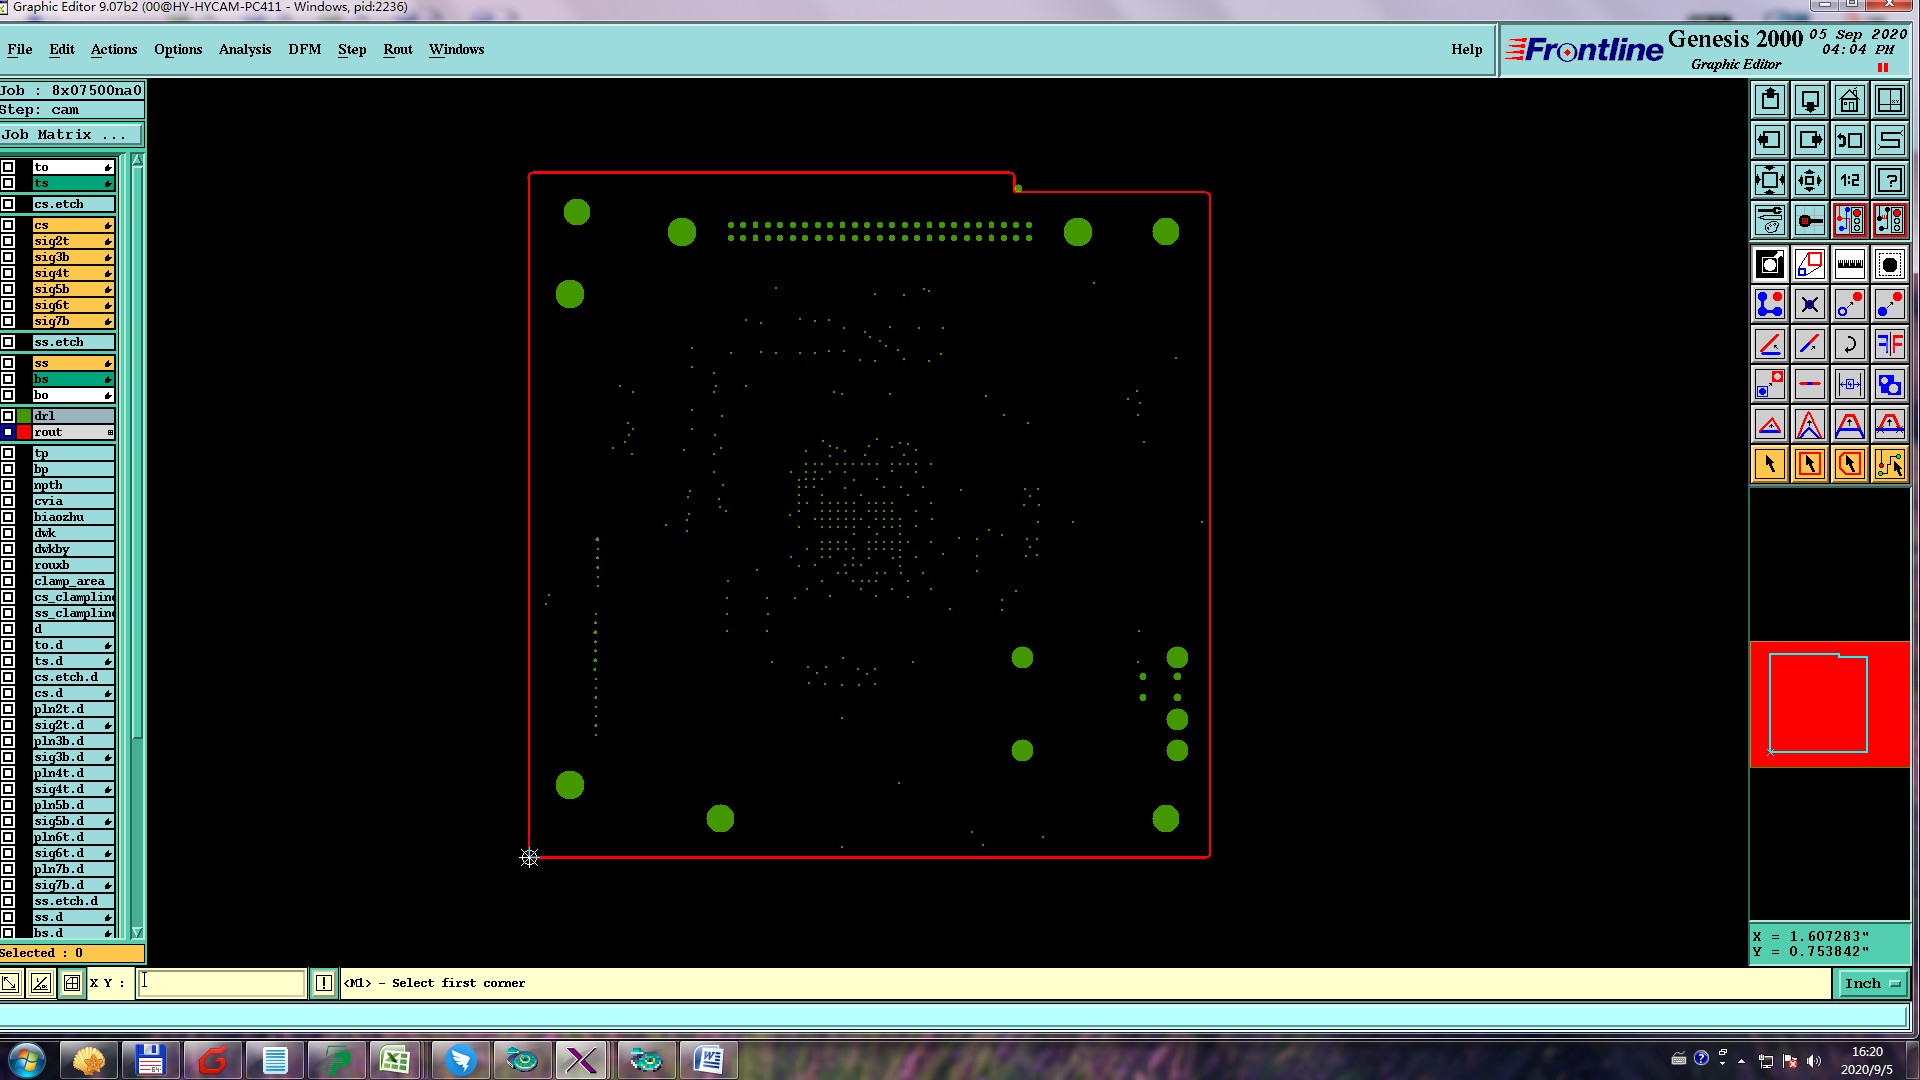Open the Analysis menu
This screenshot has height=1080, width=1920.
tap(244, 49)
